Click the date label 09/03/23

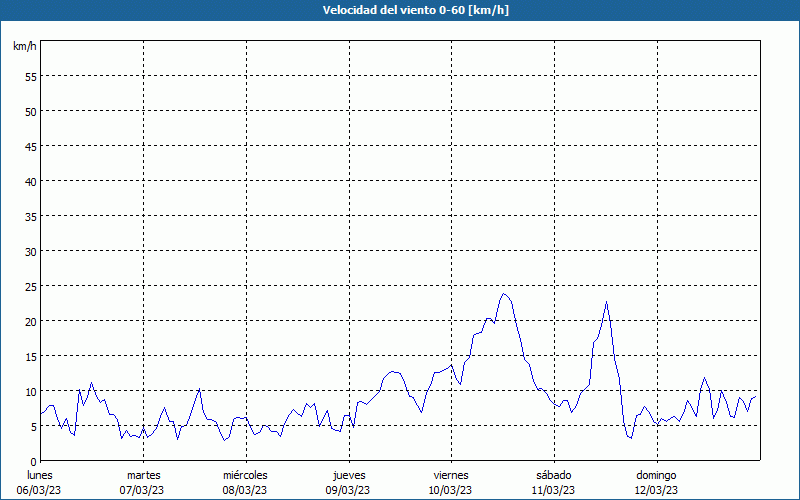[348, 490]
